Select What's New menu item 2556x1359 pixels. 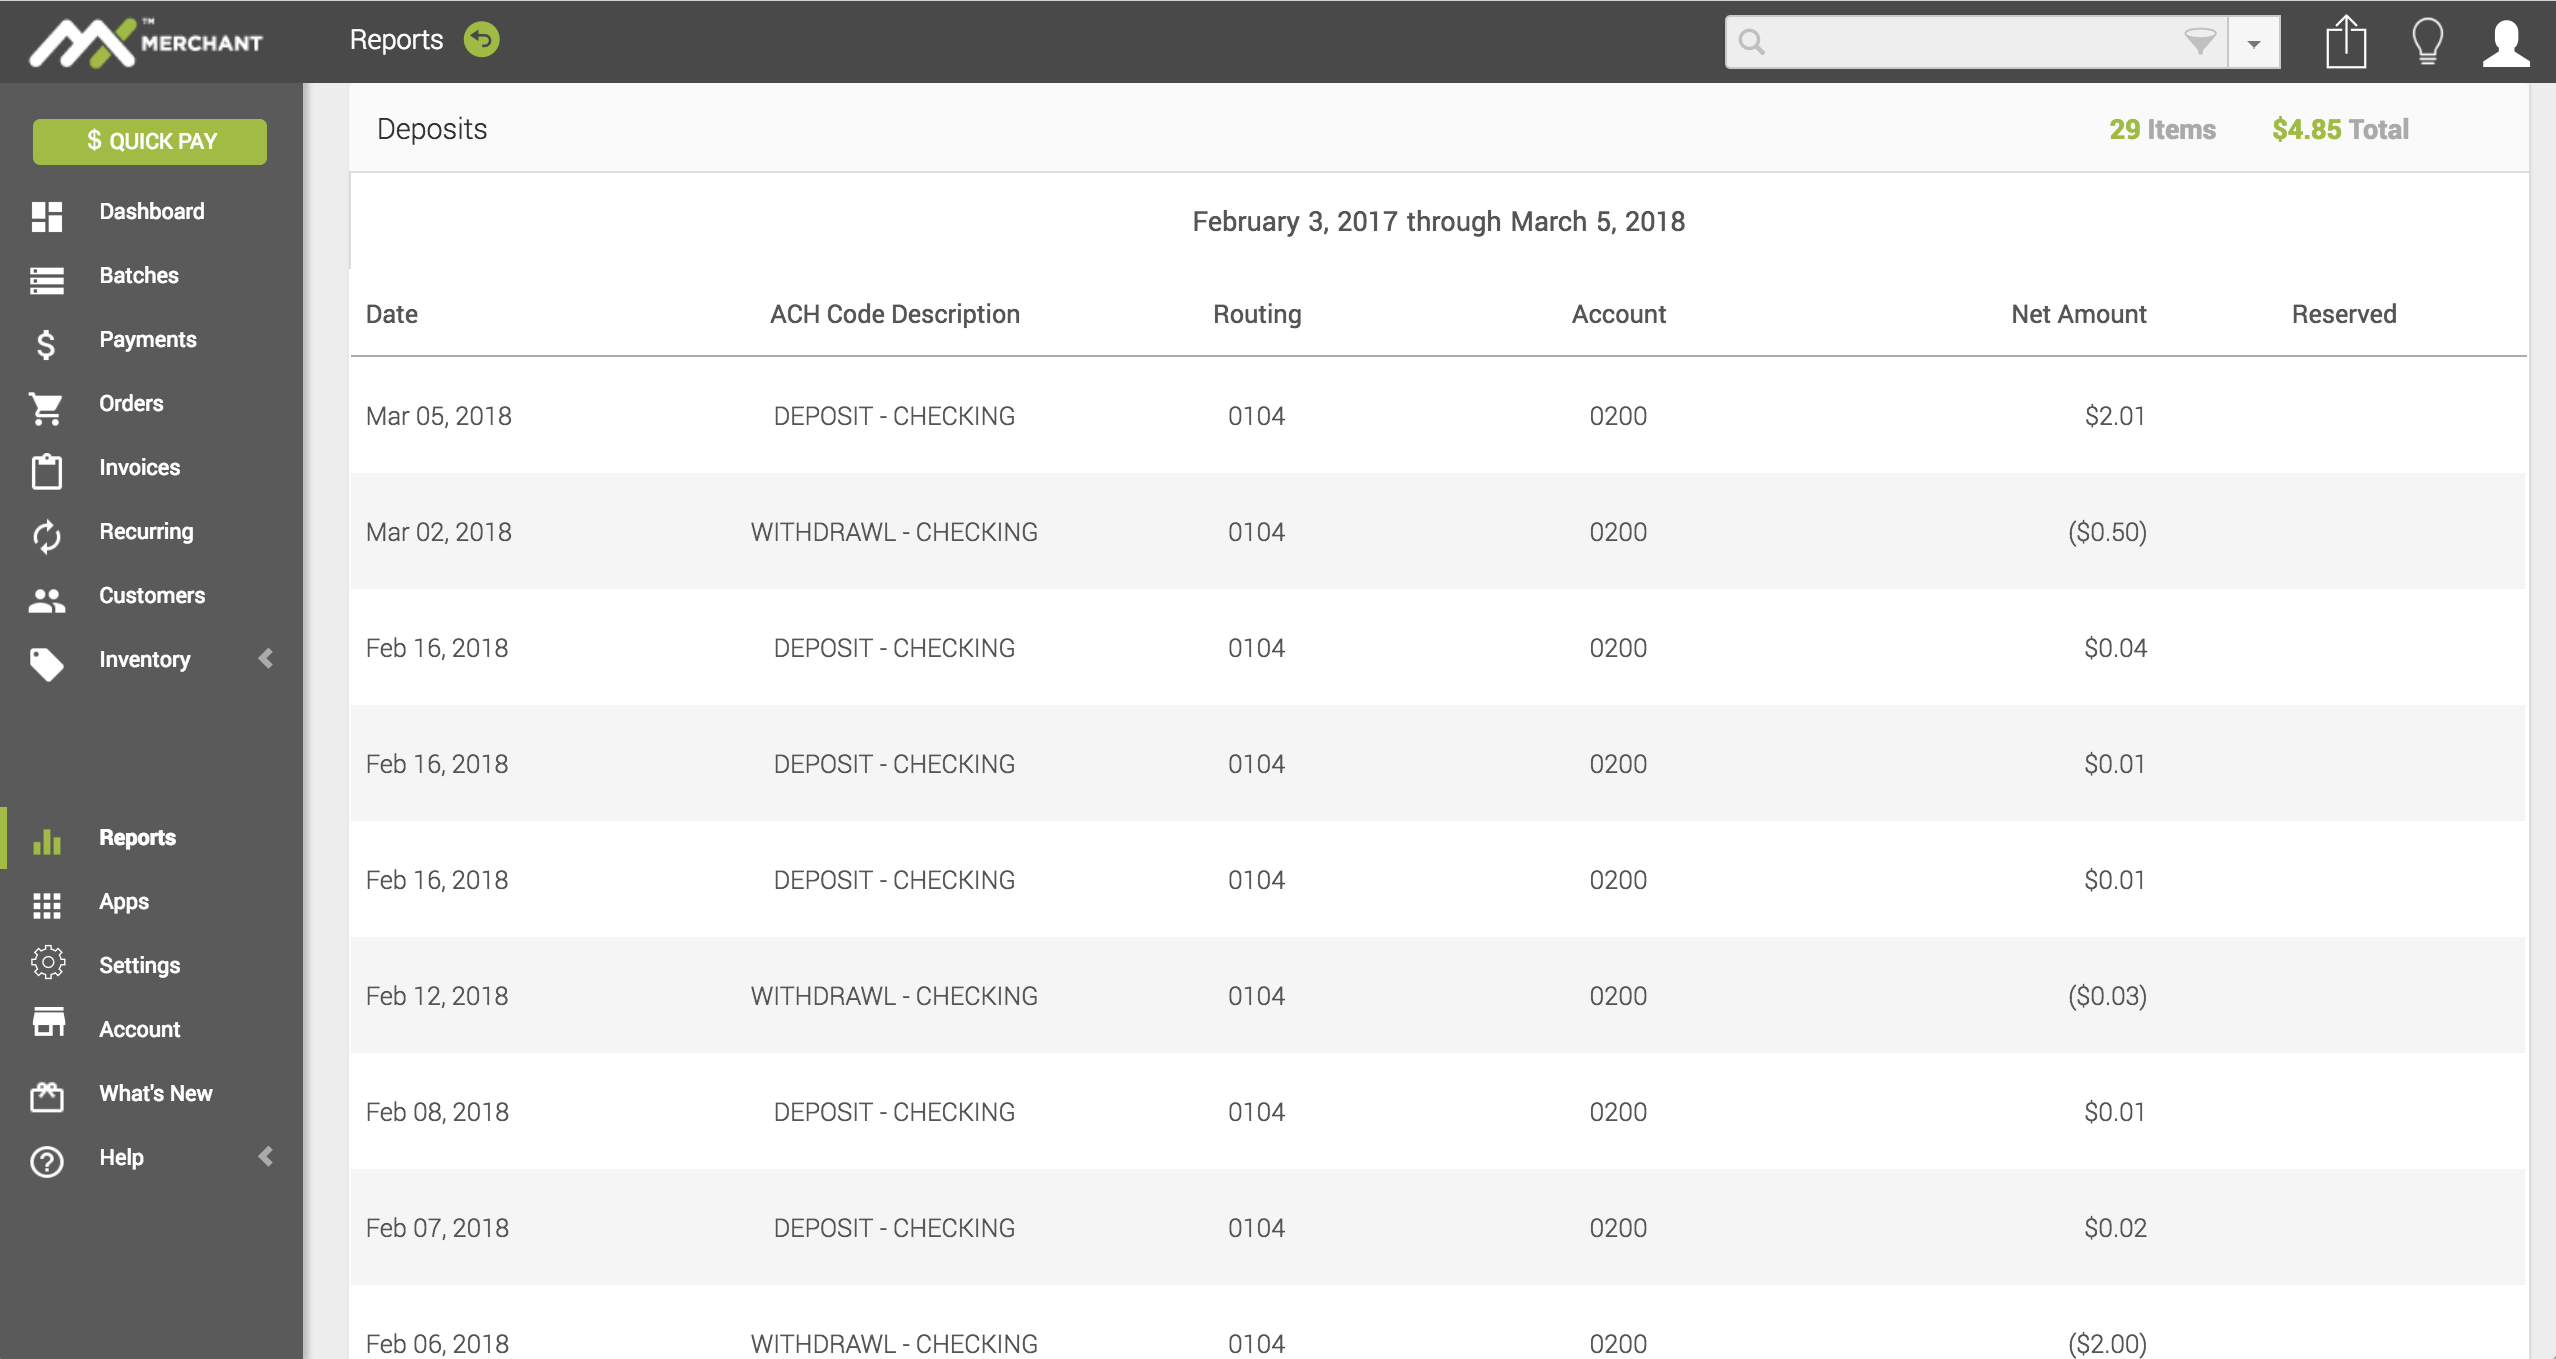(155, 1093)
